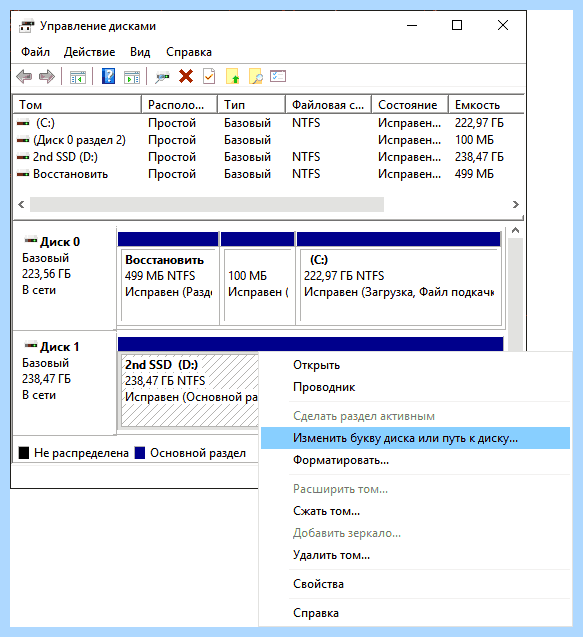Sort by the Том column header
The image size is (583, 637).
77,105
